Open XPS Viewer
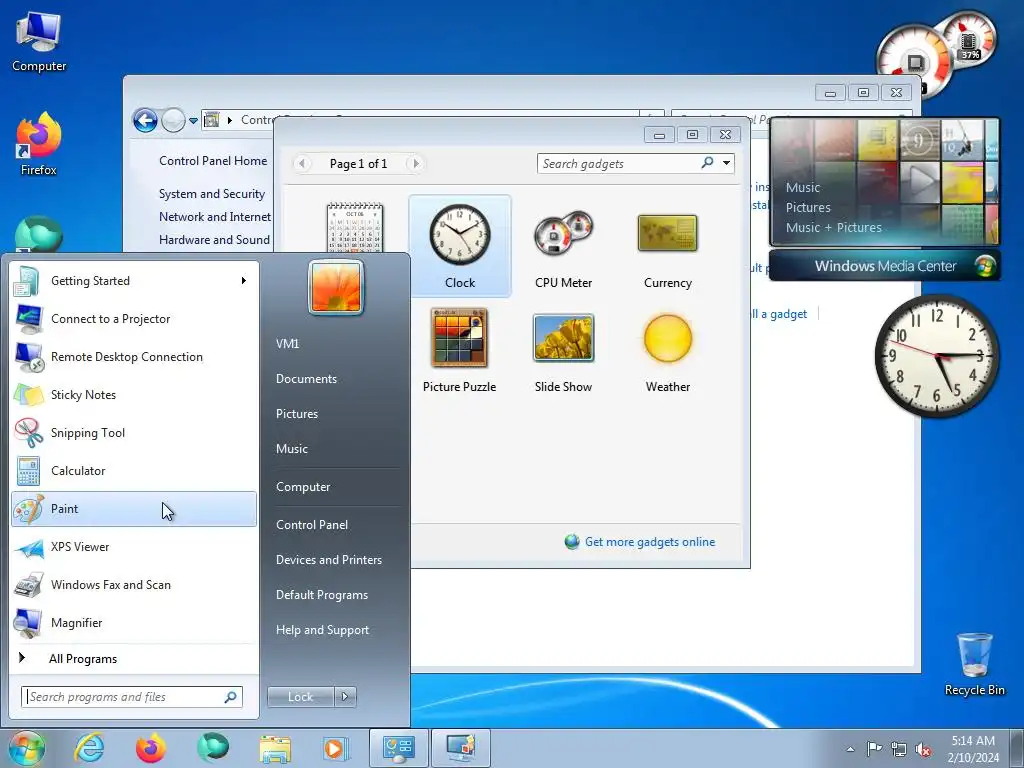 pos(134,547)
